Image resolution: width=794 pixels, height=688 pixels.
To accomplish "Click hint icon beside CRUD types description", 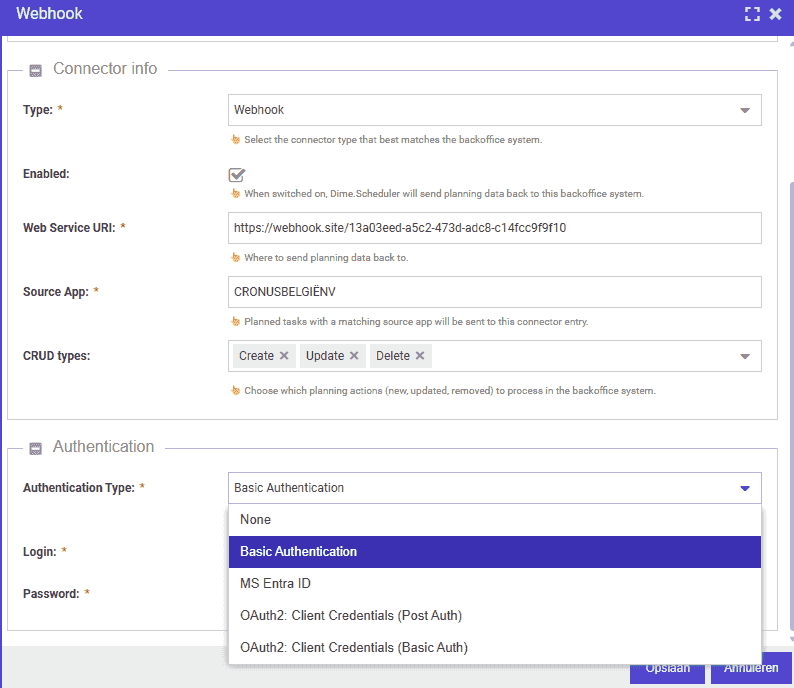I will click(x=235, y=390).
